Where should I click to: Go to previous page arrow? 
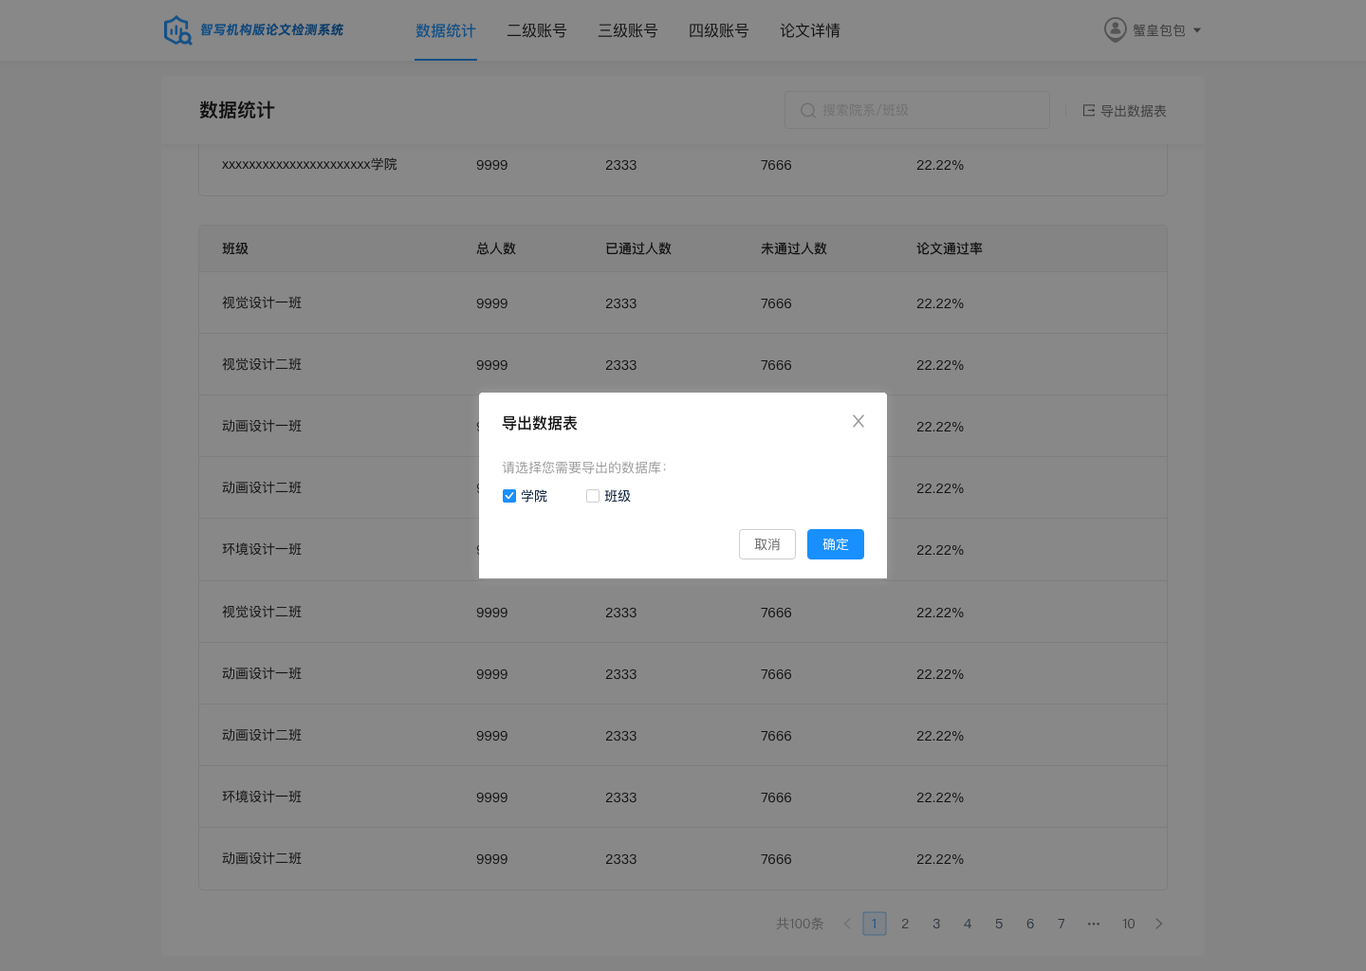pos(847,924)
